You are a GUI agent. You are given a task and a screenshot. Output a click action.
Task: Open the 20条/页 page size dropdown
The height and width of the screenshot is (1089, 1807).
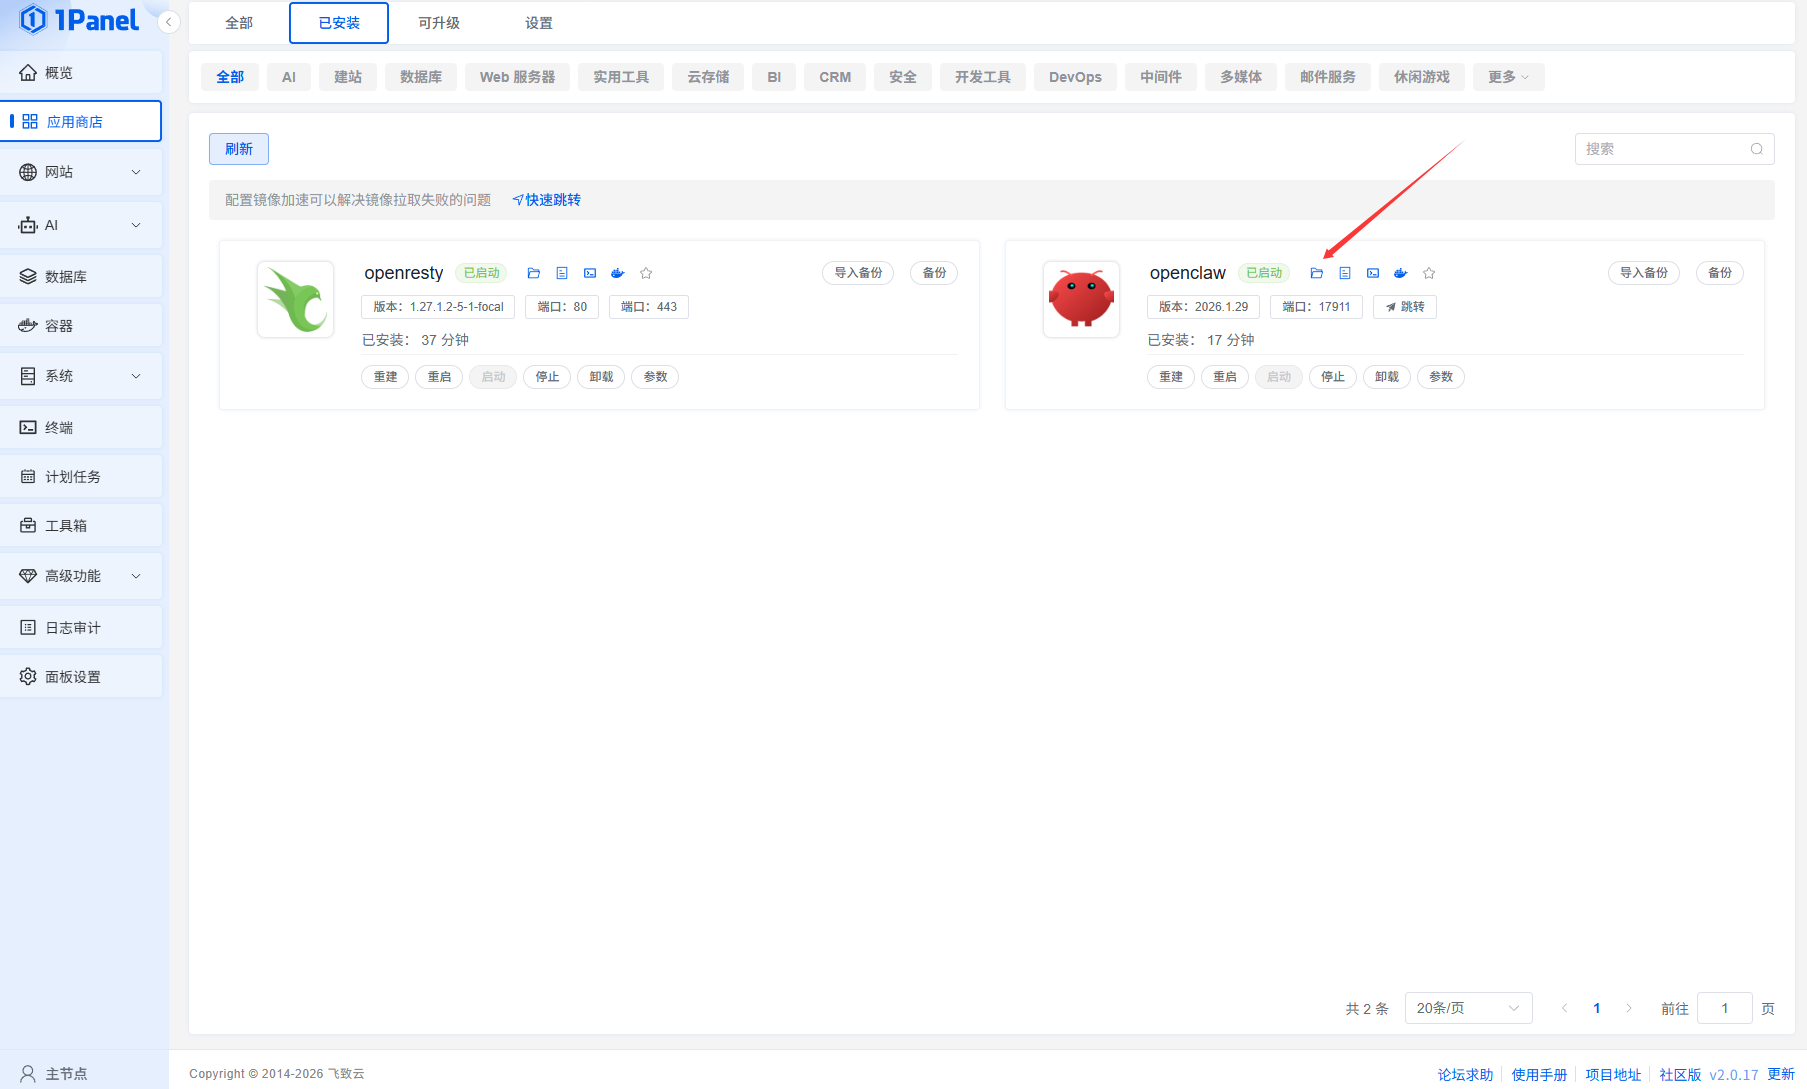[x=1467, y=1008]
